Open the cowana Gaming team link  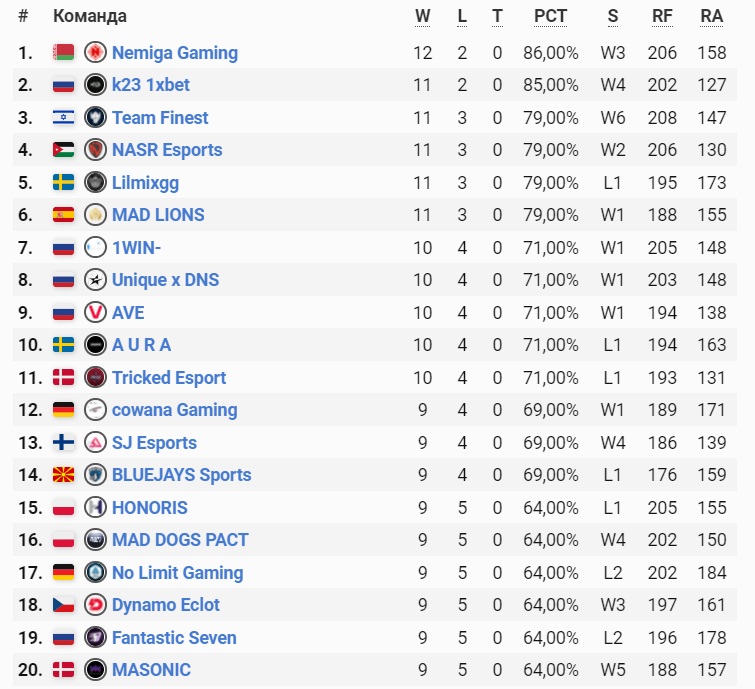(174, 410)
